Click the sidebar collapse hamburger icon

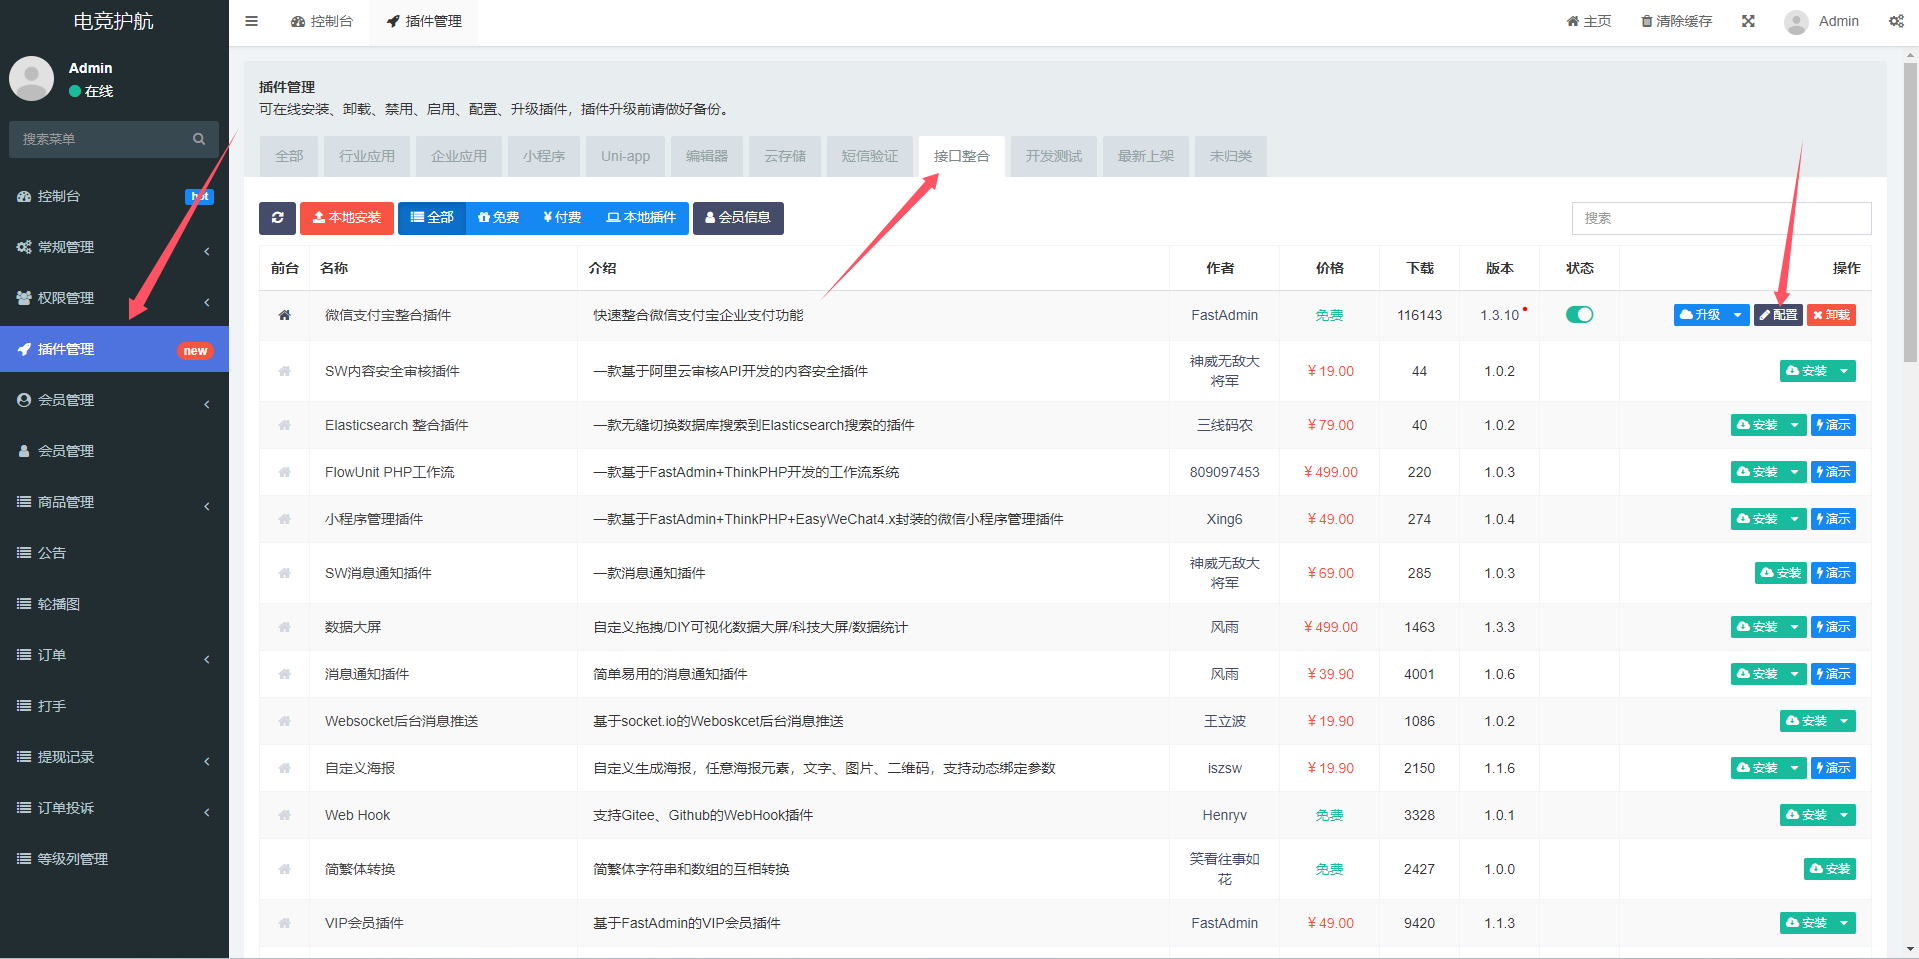(x=252, y=21)
